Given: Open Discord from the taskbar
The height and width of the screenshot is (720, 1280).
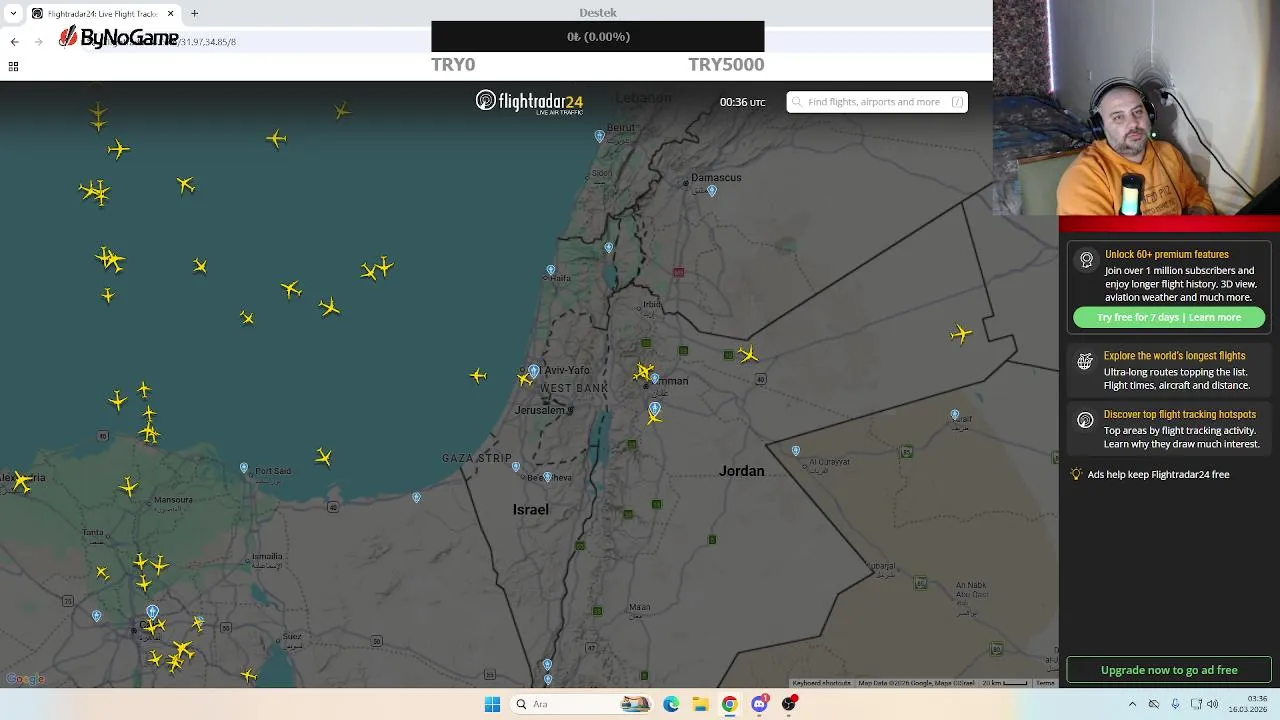Looking at the screenshot, I should pos(759,704).
